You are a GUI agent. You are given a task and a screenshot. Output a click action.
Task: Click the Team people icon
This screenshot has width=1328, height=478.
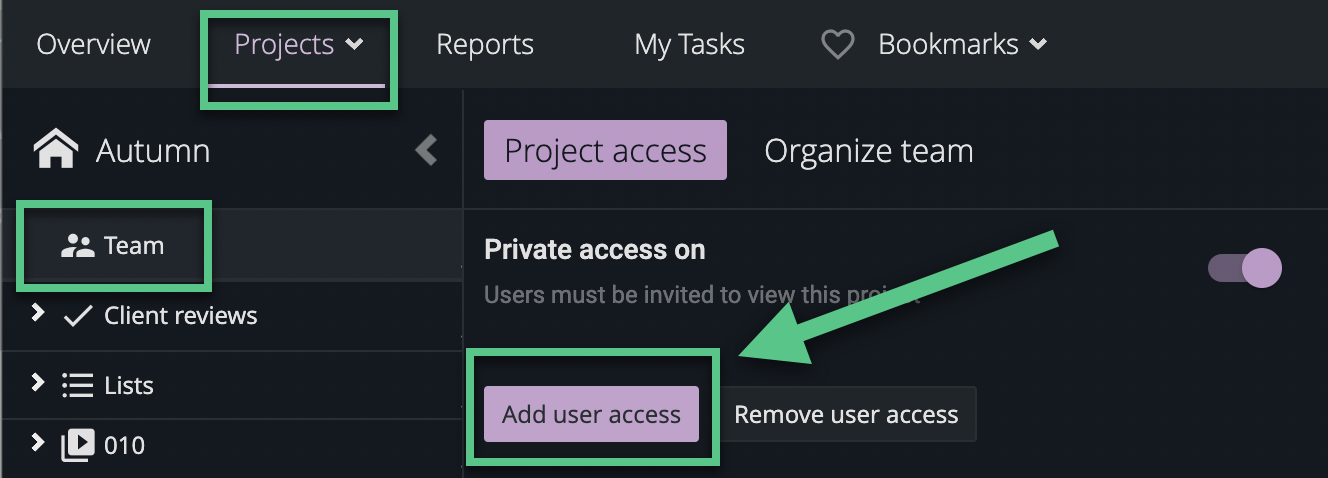[x=76, y=246]
